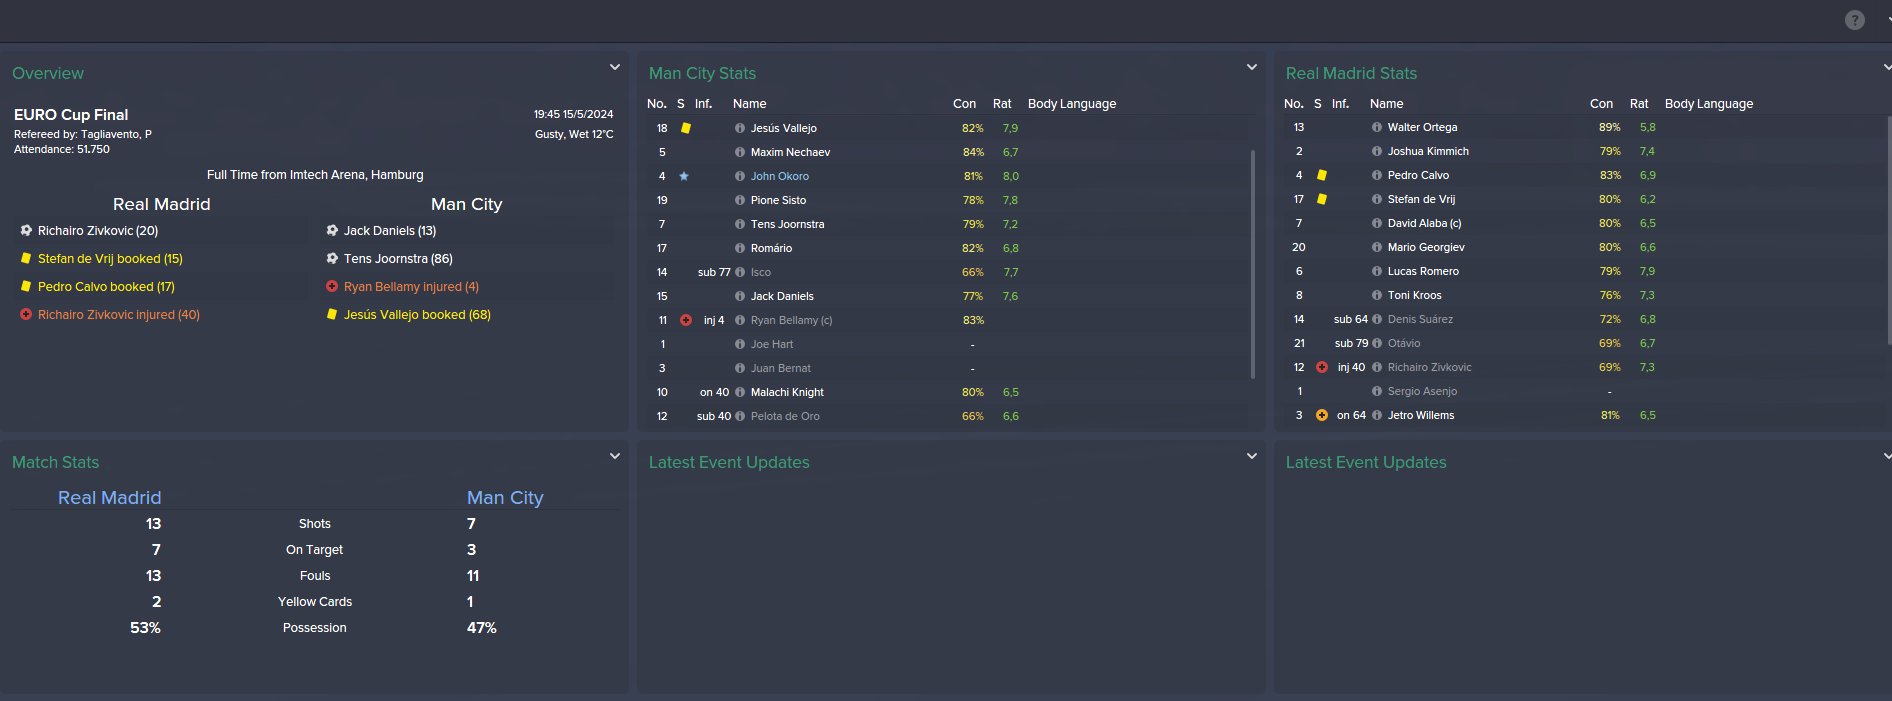The height and width of the screenshot is (701, 1892).
Task: Open Toni Kroos player name link
Action: pyautogui.click(x=1414, y=295)
